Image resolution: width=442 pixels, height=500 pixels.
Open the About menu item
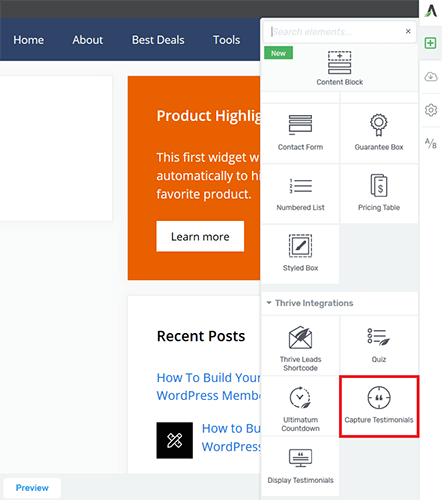(x=88, y=40)
